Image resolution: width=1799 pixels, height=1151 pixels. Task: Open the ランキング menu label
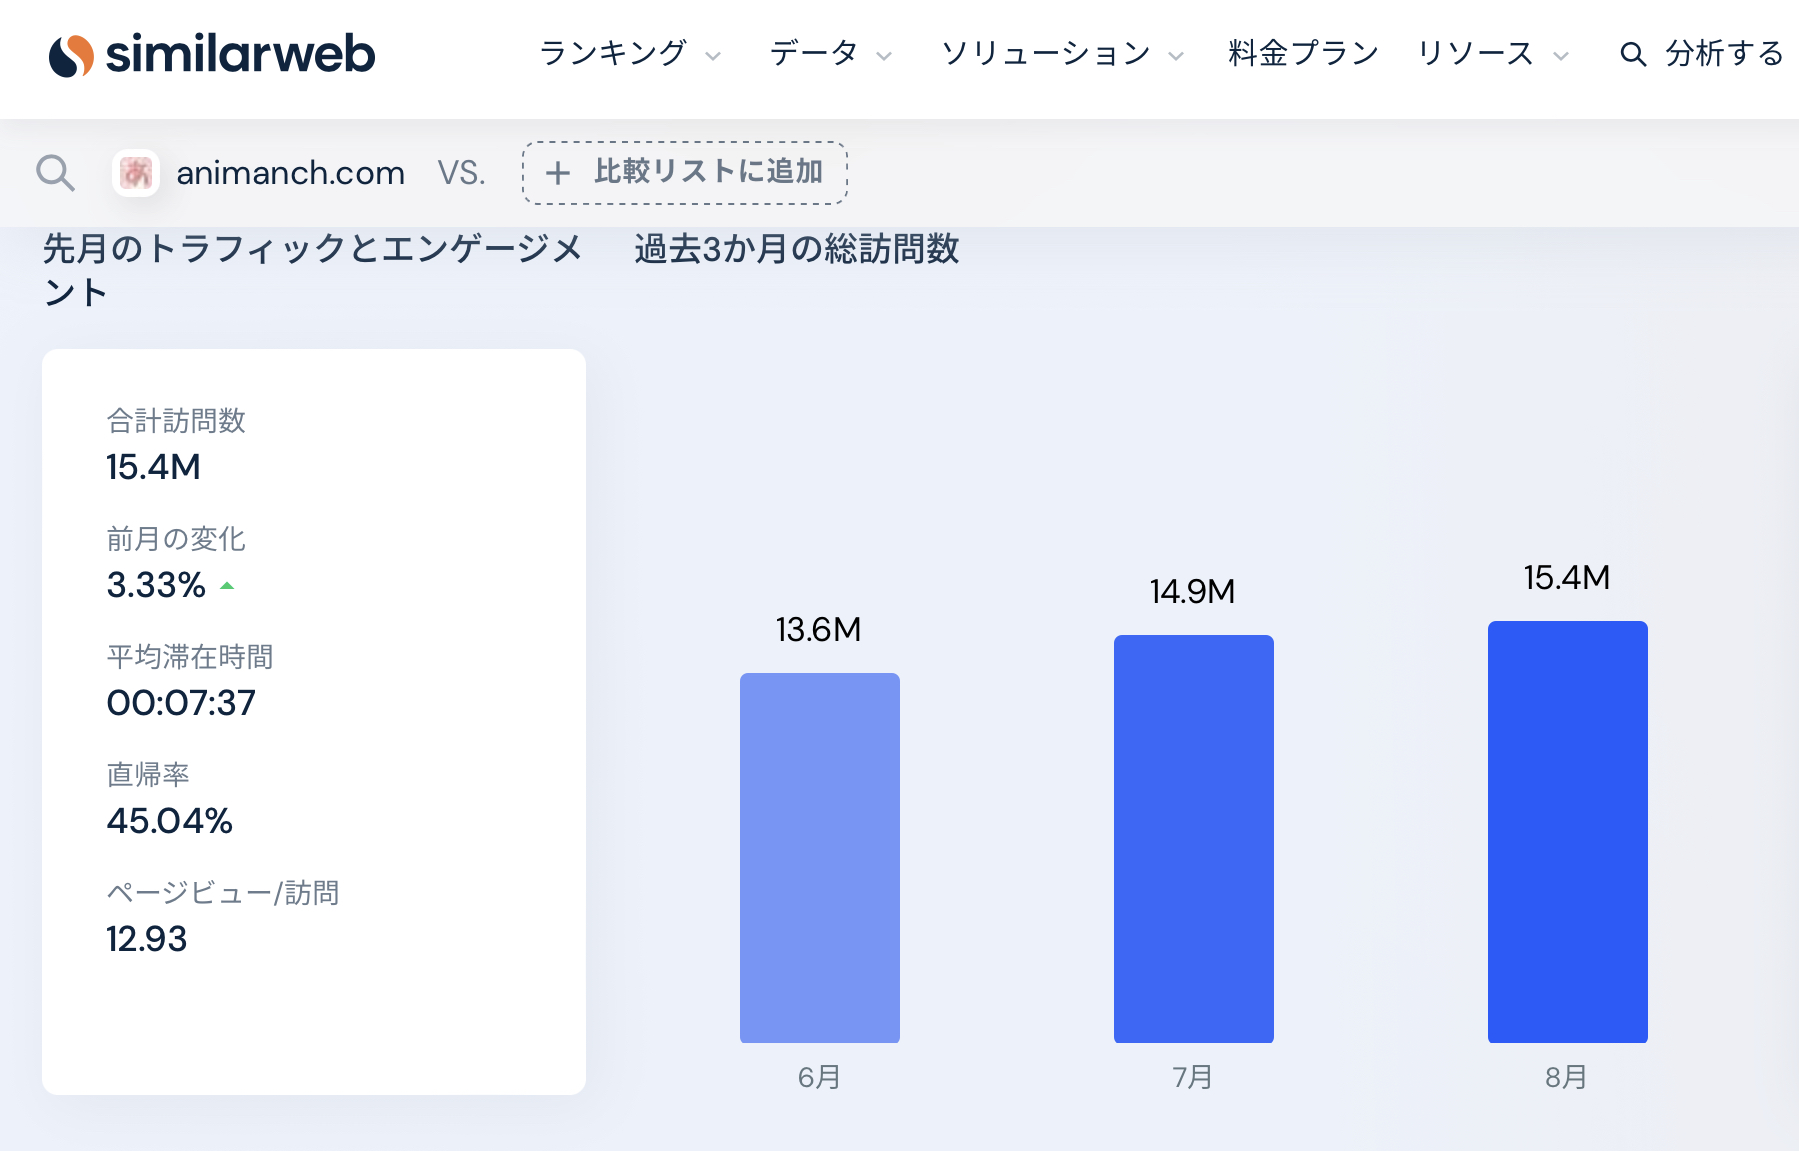tap(613, 53)
